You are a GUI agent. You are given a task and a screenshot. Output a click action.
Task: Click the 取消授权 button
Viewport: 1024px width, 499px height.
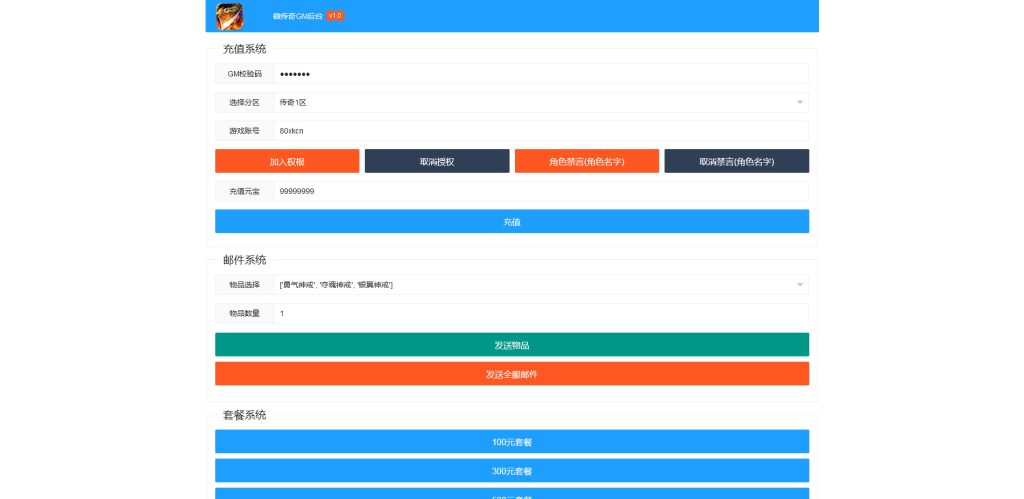(437, 161)
